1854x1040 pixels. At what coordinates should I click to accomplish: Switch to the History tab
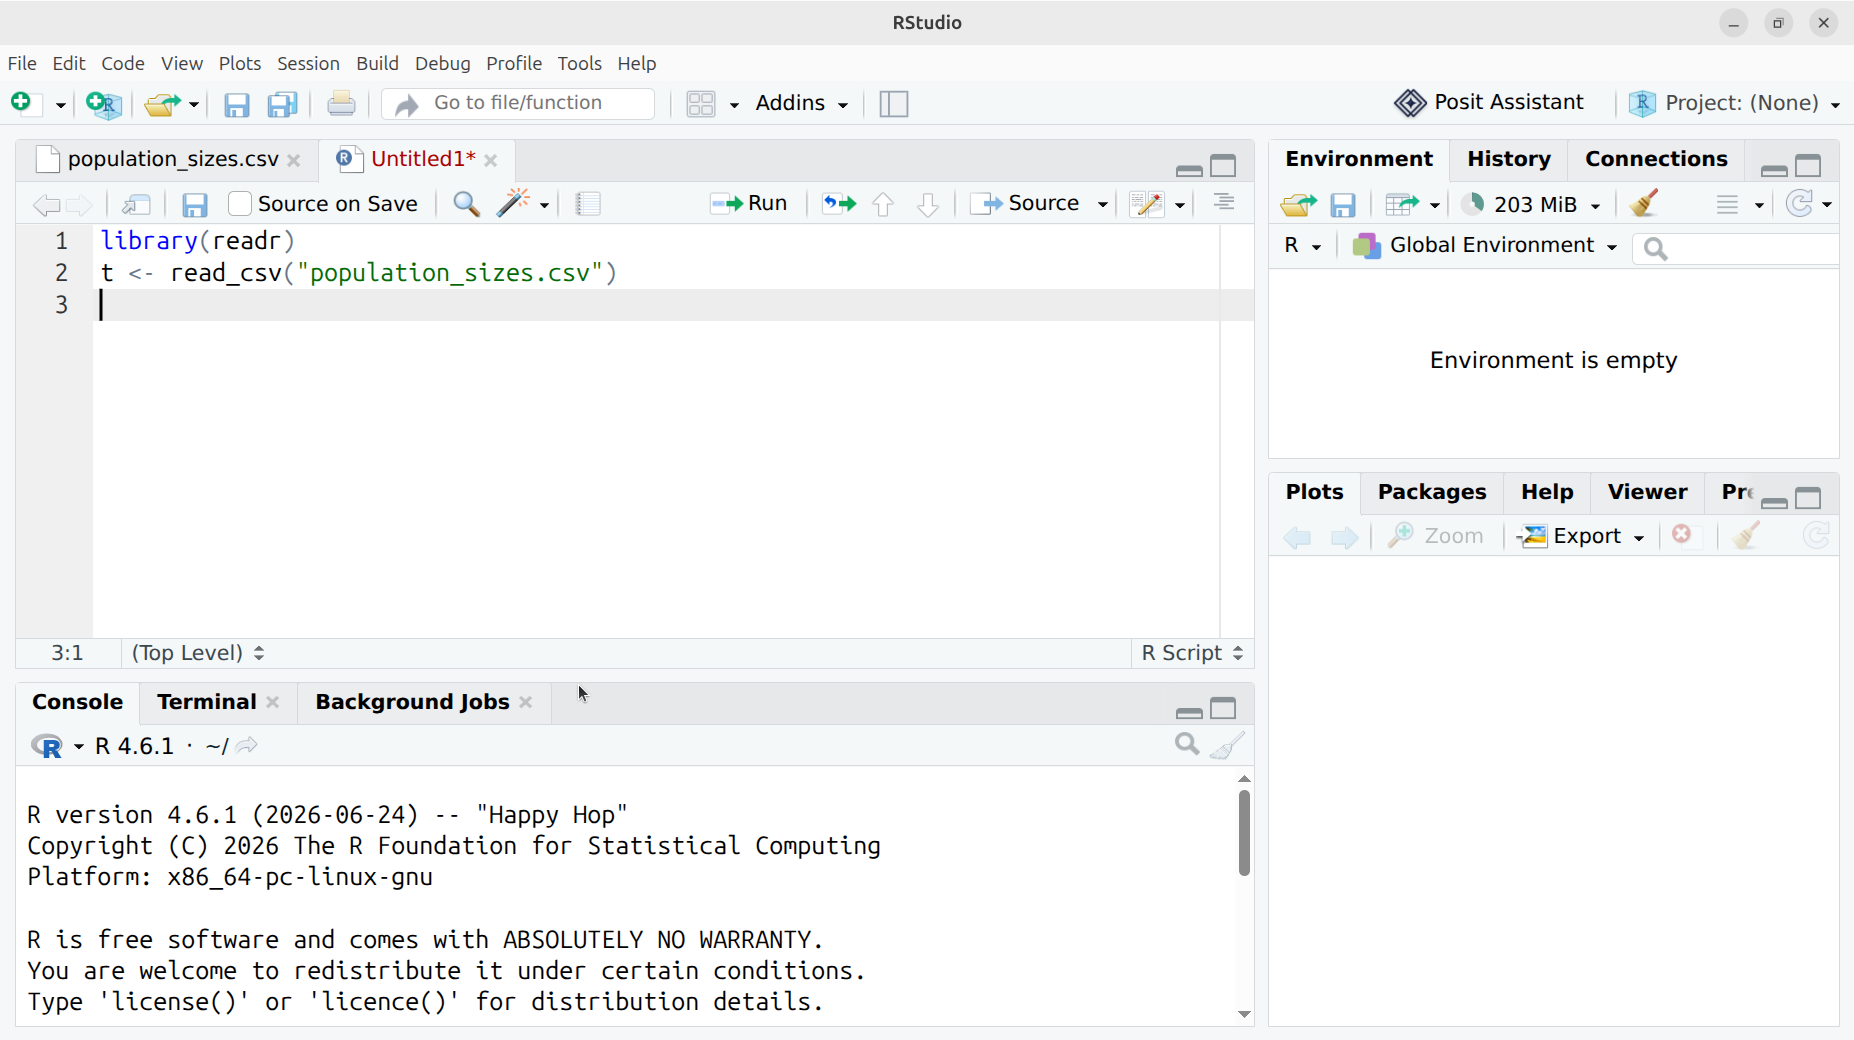(x=1508, y=159)
